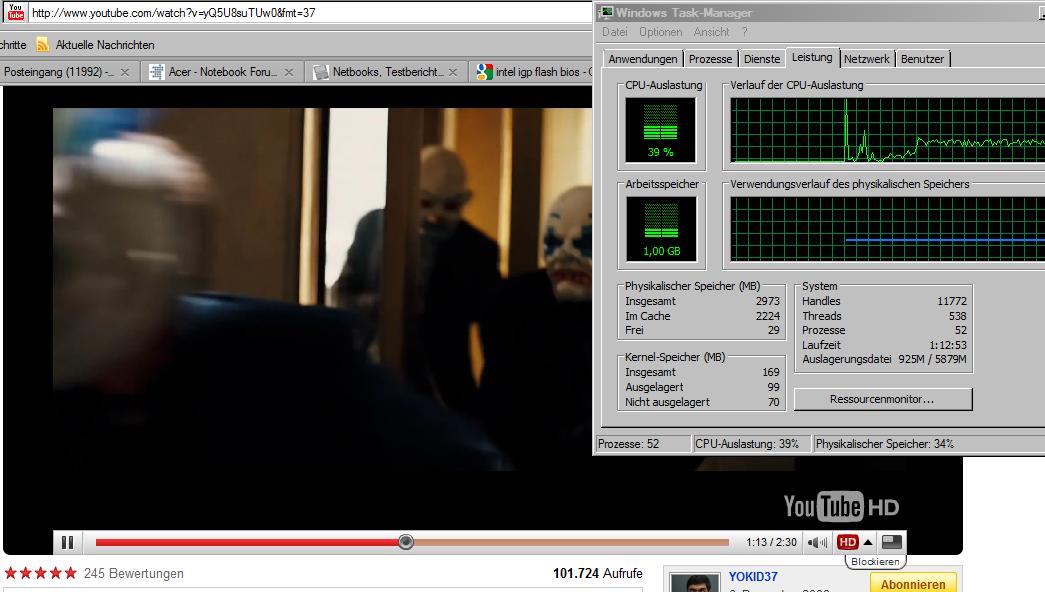Viewport: 1045px width, 592px height.
Task: Close the Netbooks, Testbericht tab
Action: coord(453,72)
